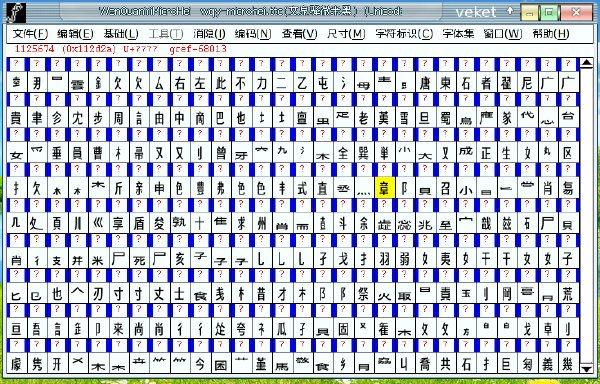Select the 蜀 glyph cell

[x=445, y=117]
